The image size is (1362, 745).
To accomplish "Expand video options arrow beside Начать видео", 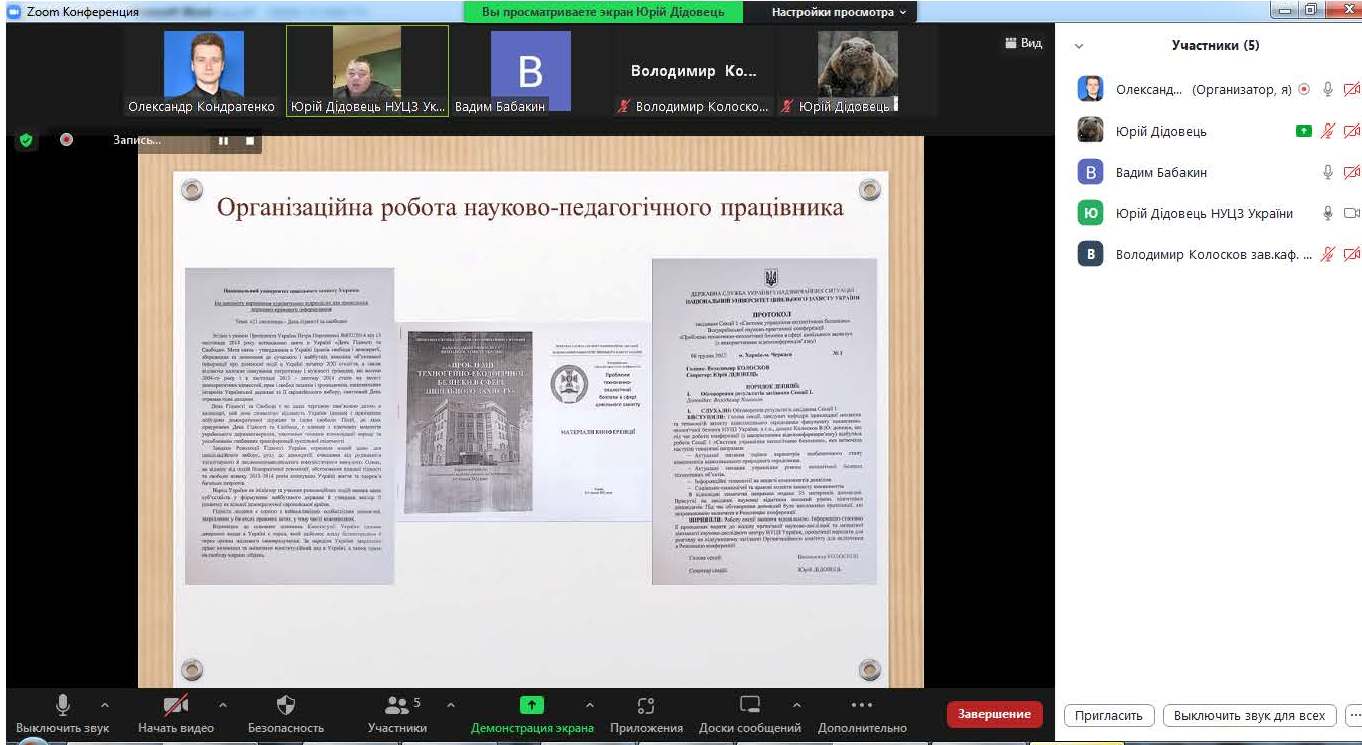I will click(x=222, y=704).
